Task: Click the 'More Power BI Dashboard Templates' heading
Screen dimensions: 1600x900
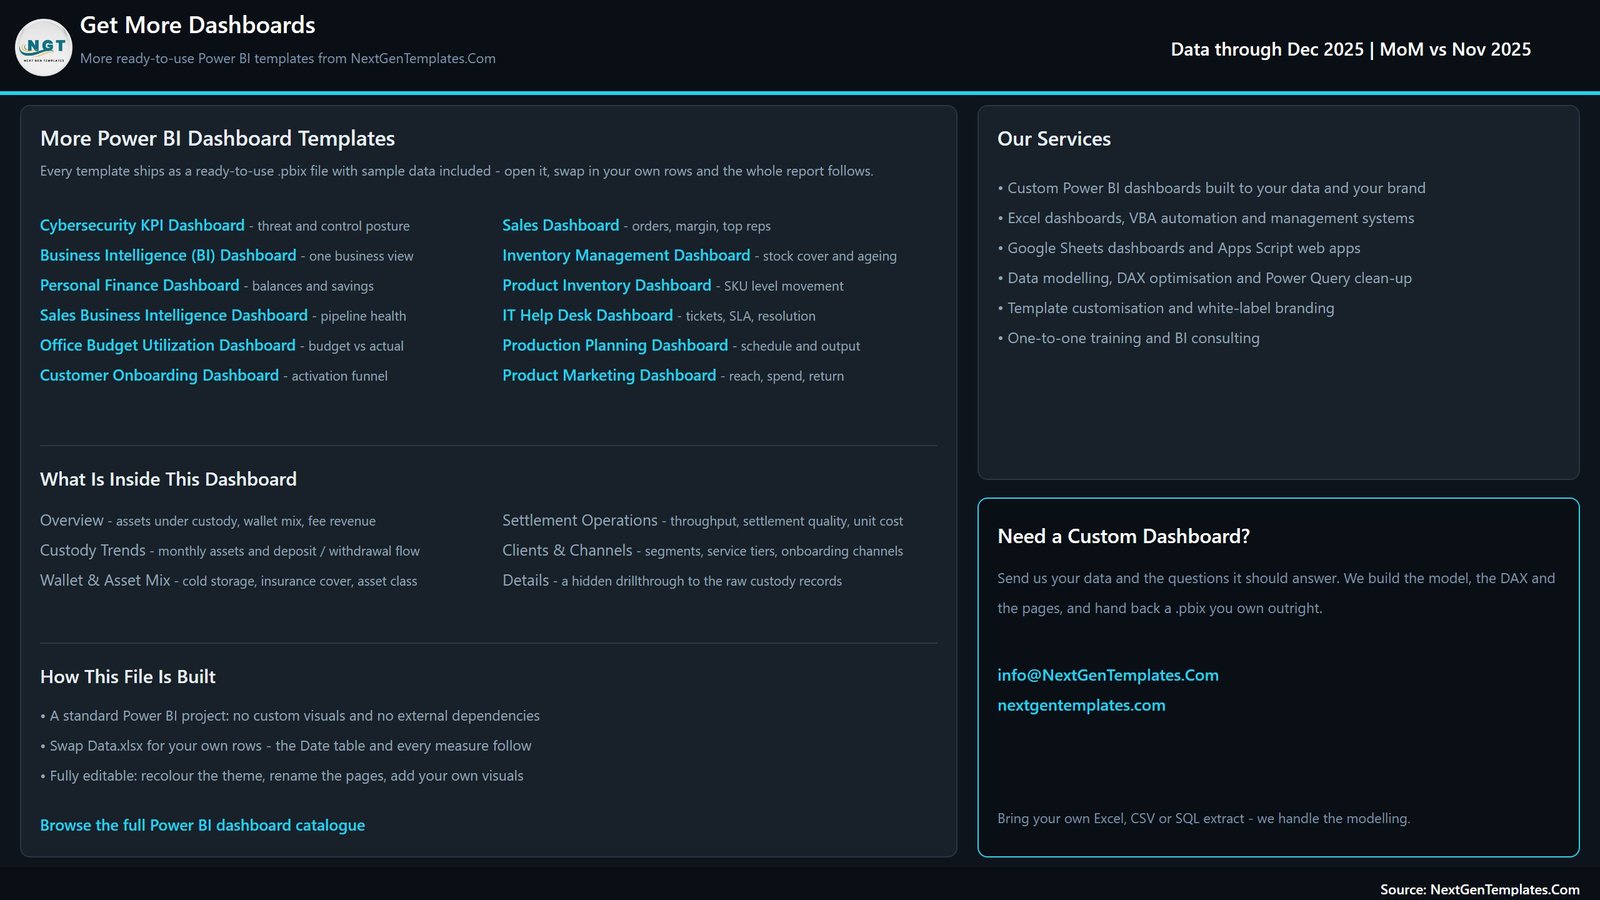Action: (x=218, y=139)
